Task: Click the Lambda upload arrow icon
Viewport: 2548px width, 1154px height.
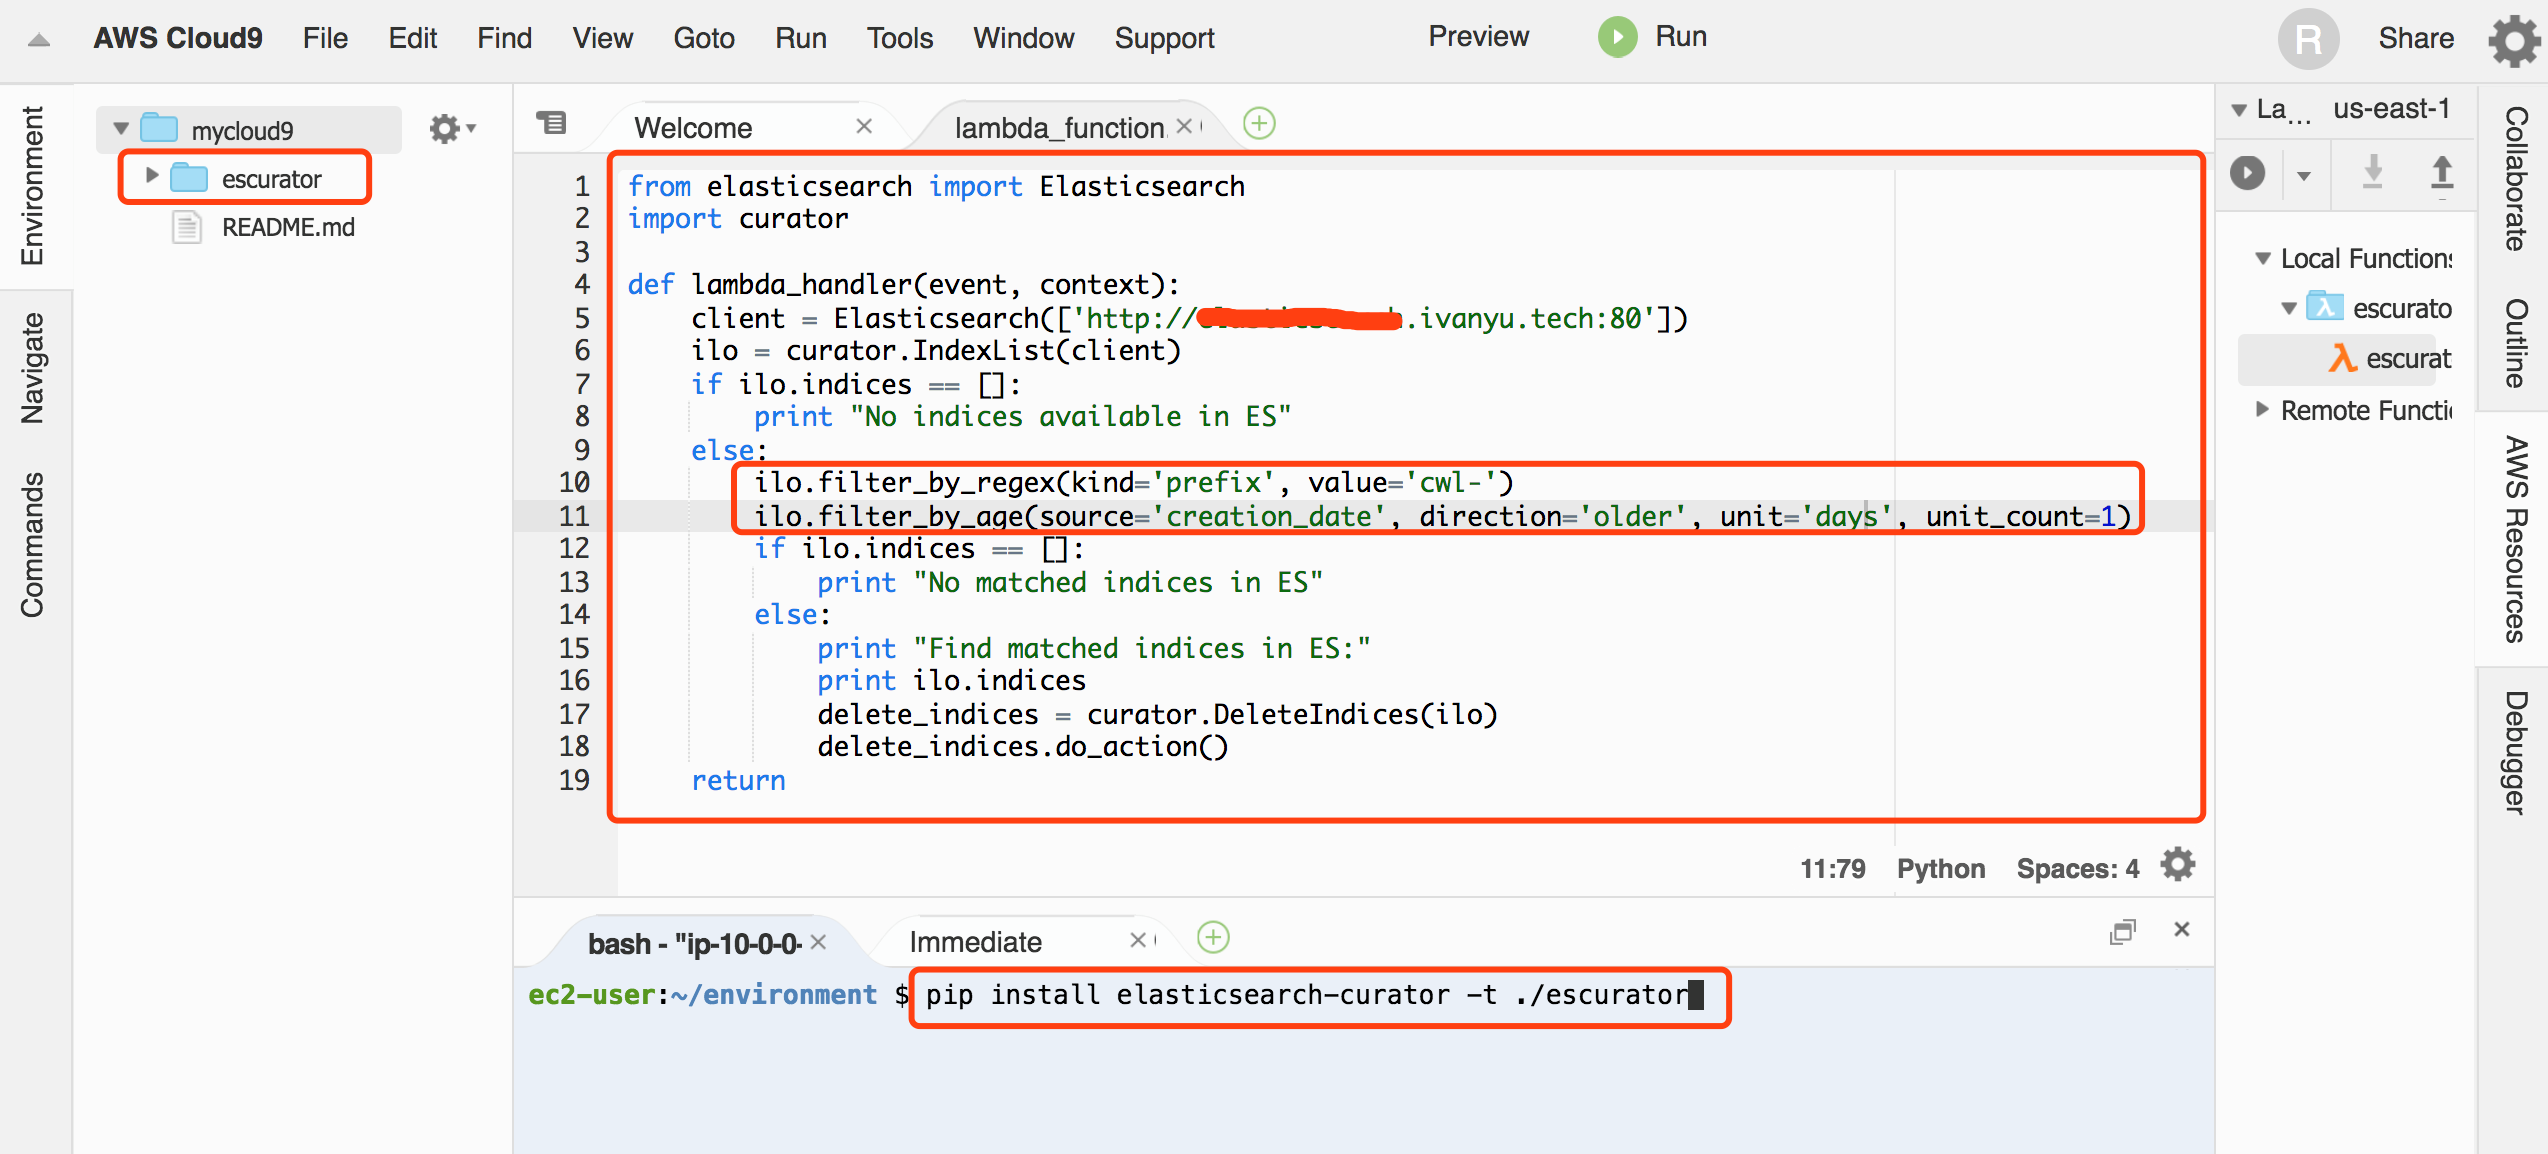Action: point(2441,173)
